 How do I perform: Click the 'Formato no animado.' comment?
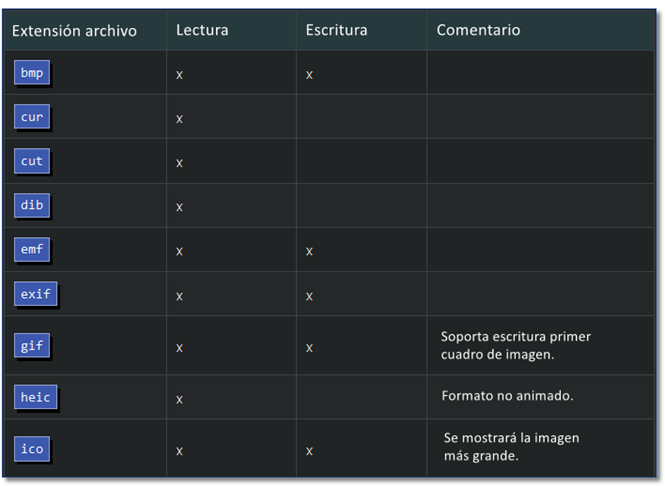pyautogui.click(x=507, y=396)
